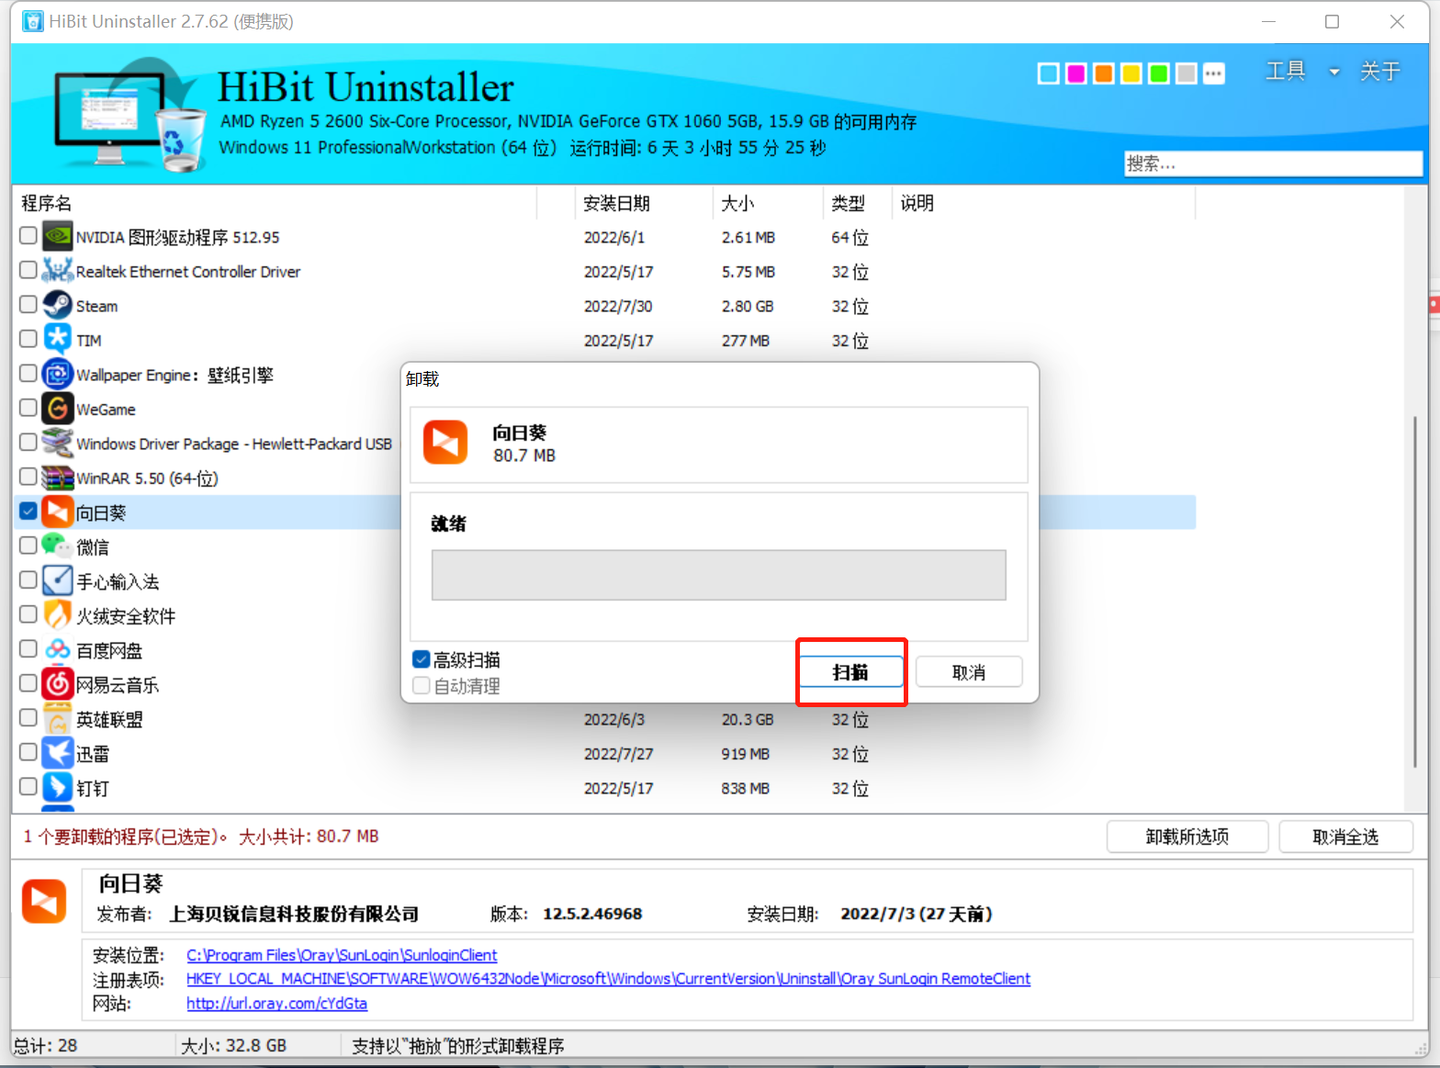
Task: Click the 钉钉 icon at the list bottom
Action: pyautogui.click(x=57, y=787)
